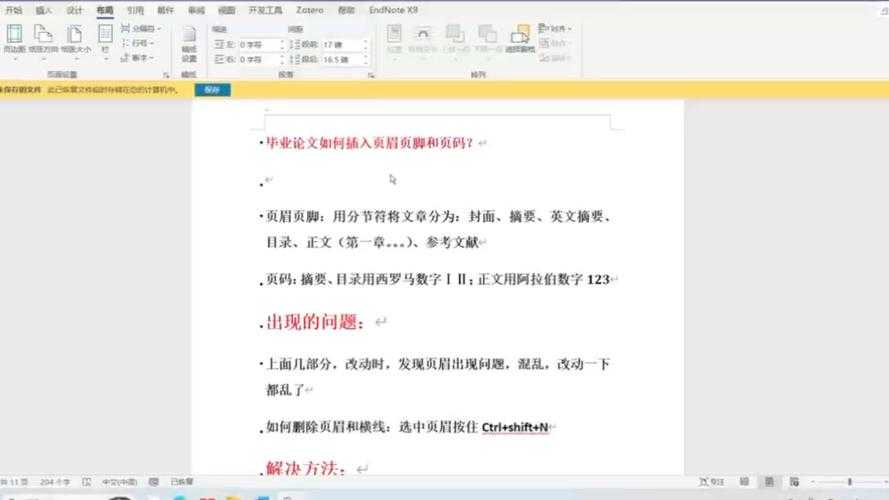Step the right indent value spinner
This screenshot has height=500, width=889.
[x=281, y=59]
